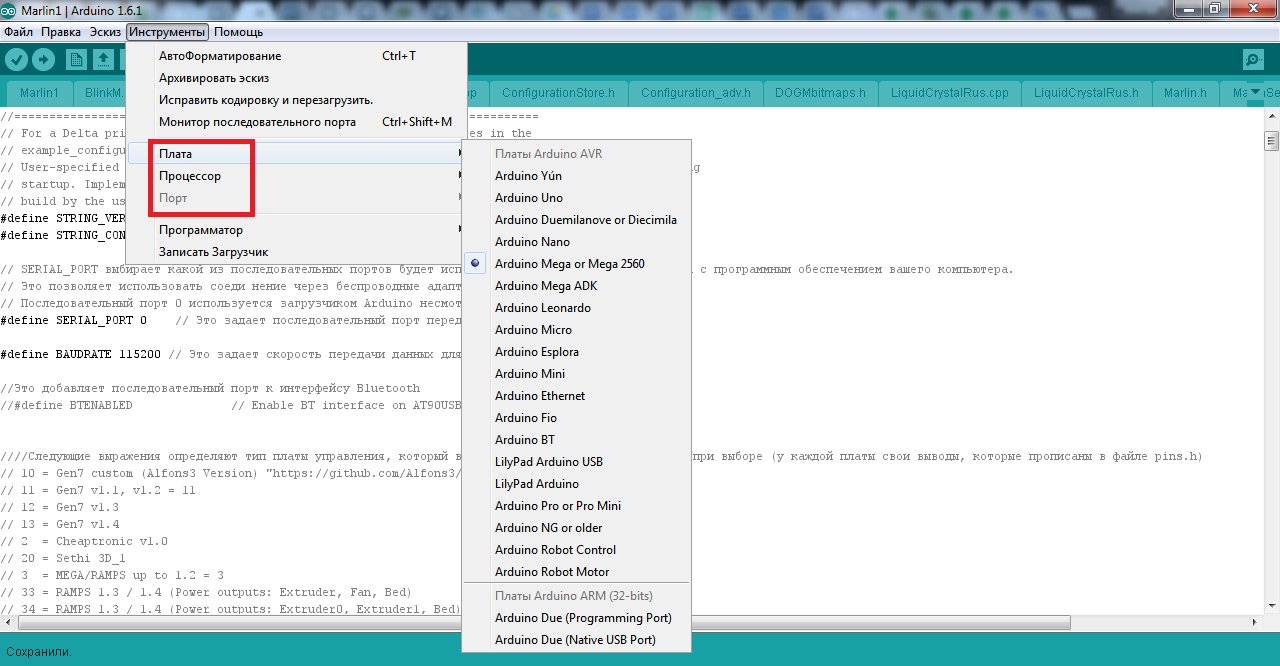Open the Помощь menu
This screenshot has width=1280, height=666.
[x=238, y=32]
